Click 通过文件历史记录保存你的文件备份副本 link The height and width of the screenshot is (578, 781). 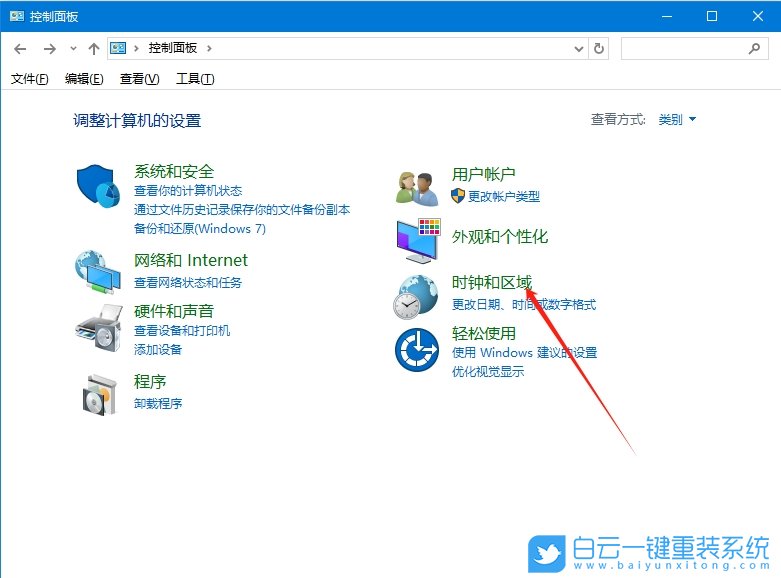pyautogui.click(x=242, y=210)
